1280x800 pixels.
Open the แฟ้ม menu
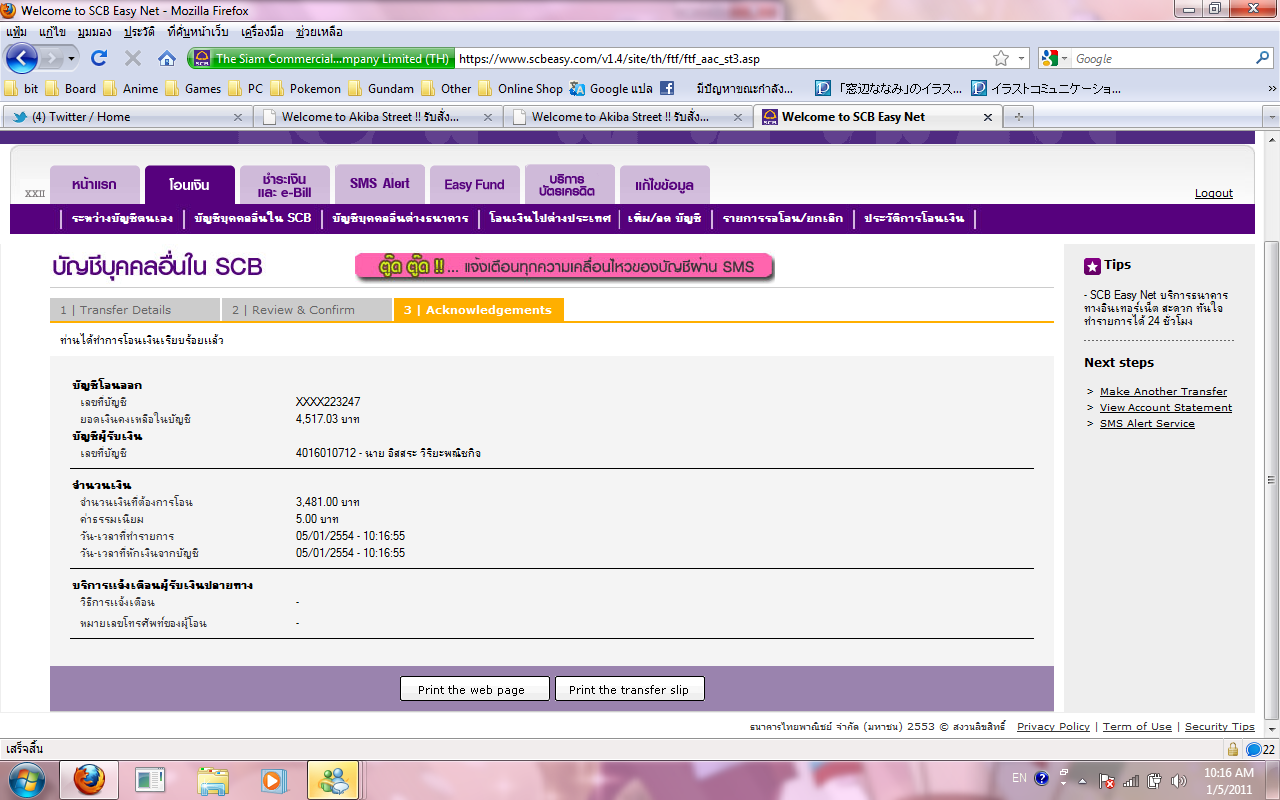click(17, 31)
